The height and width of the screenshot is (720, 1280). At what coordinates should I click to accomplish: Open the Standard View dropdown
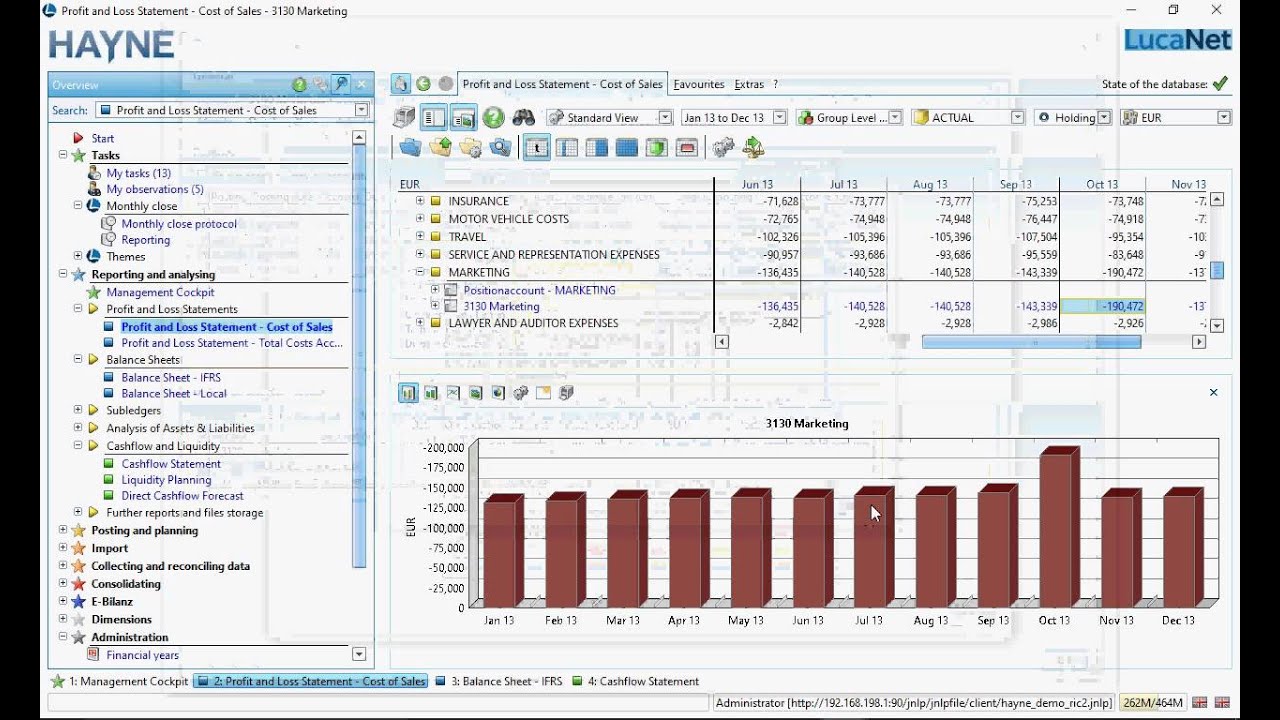[x=664, y=118]
